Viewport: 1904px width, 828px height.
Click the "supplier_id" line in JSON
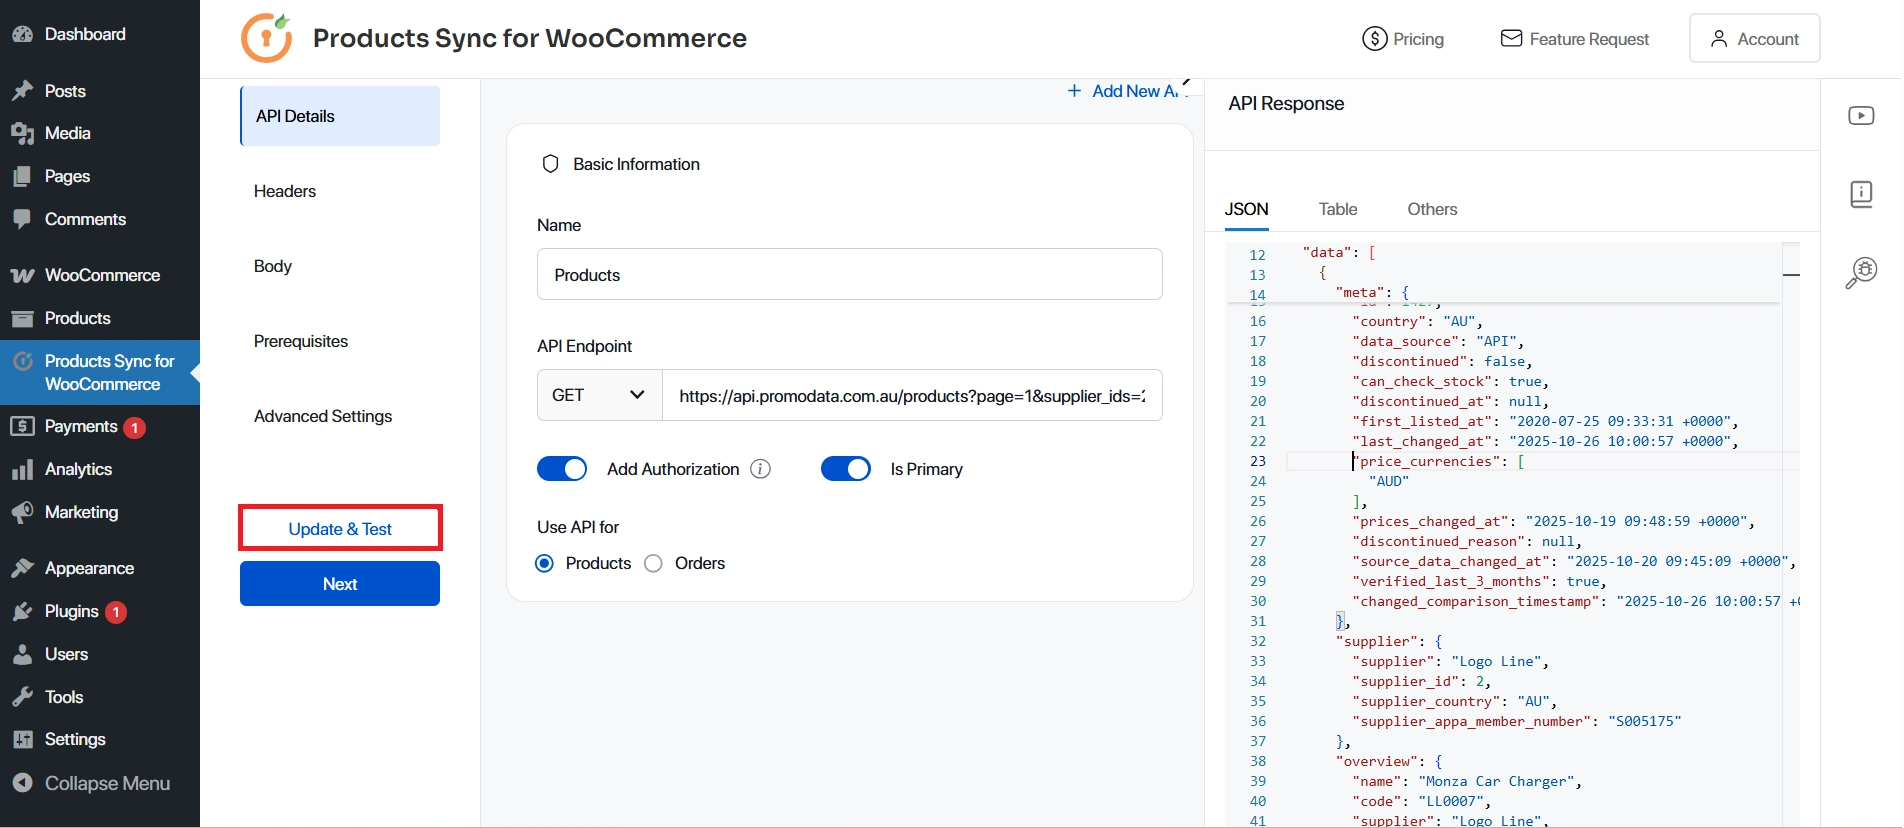coord(1420,681)
